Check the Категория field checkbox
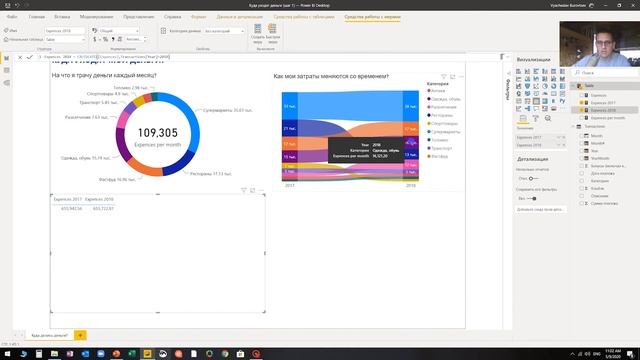The height and width of the screenshot is (360, 640). (582, 181)
